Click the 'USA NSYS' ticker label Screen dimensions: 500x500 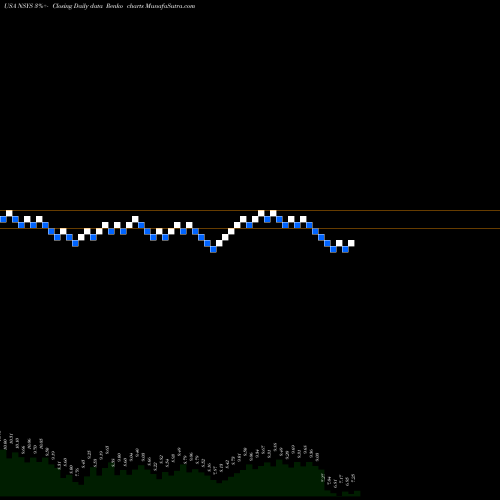[18, 6]
